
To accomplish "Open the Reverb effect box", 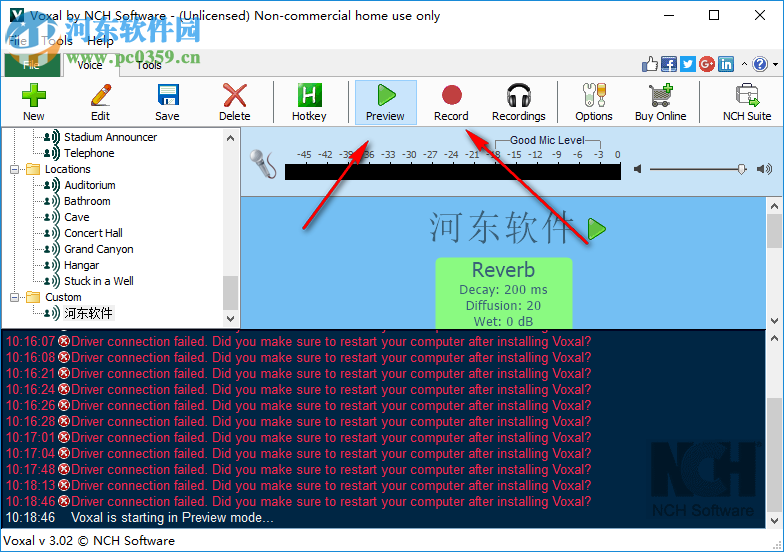I will click(504, 293).
